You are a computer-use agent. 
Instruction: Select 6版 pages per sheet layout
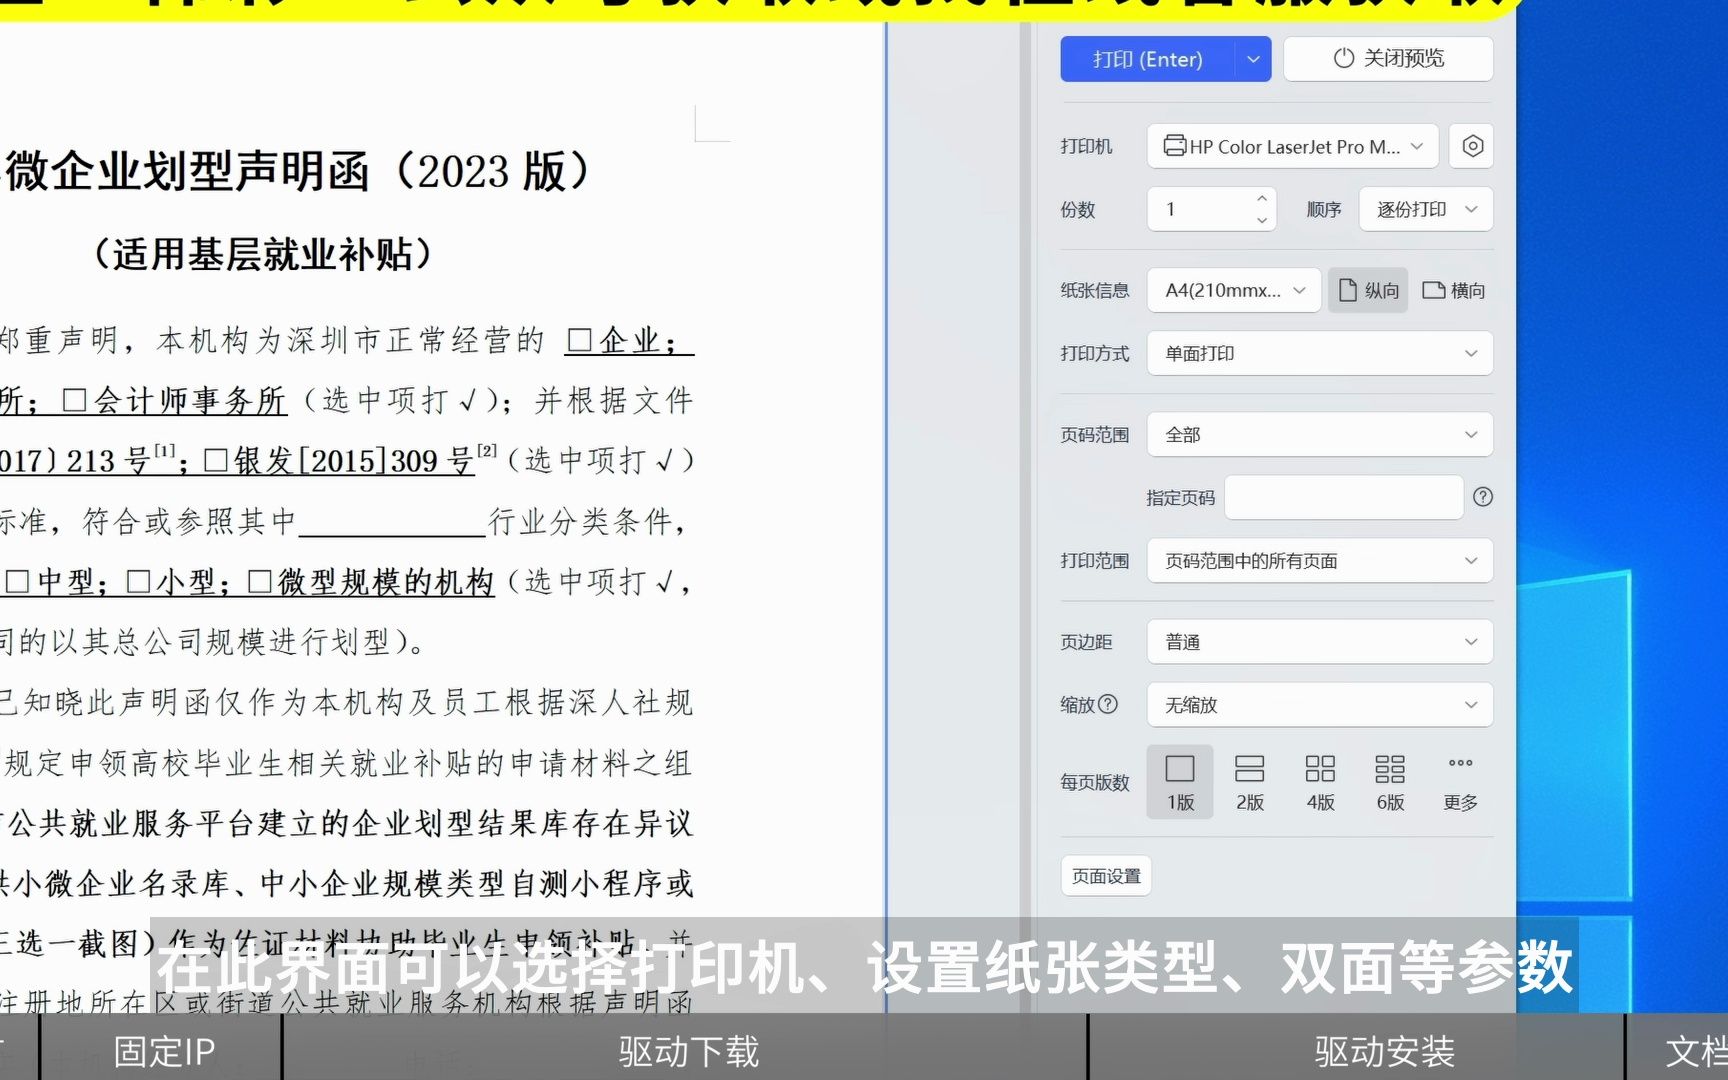1390,781
